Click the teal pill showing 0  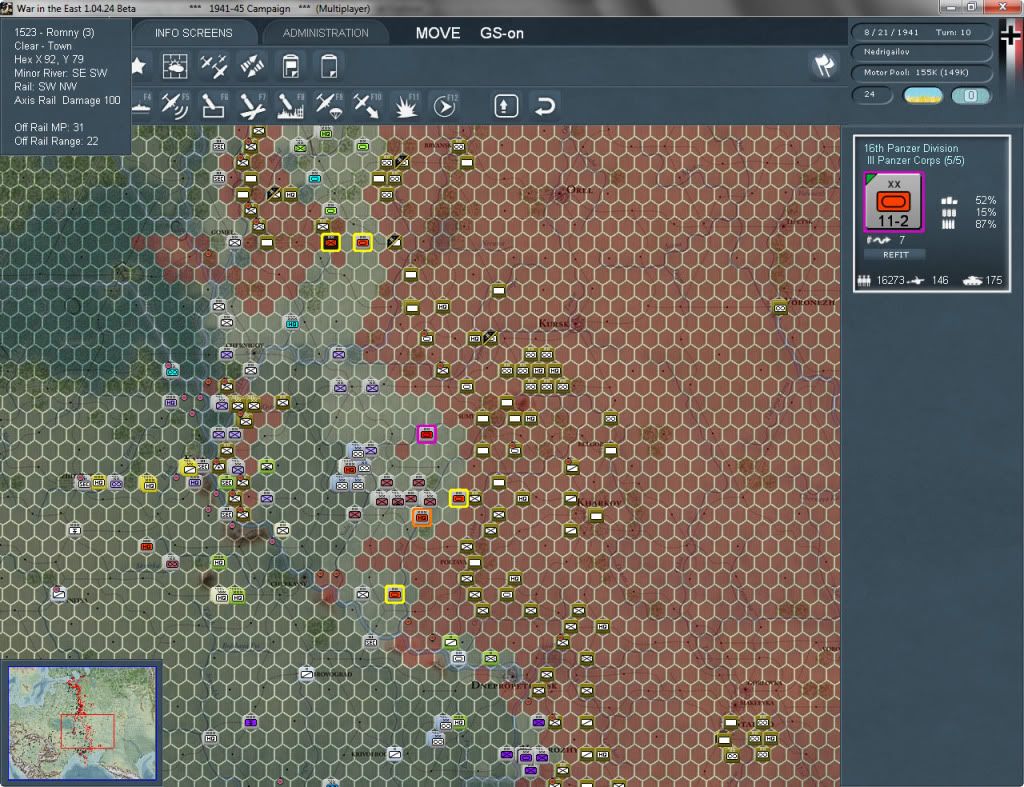tap(970, 95)
